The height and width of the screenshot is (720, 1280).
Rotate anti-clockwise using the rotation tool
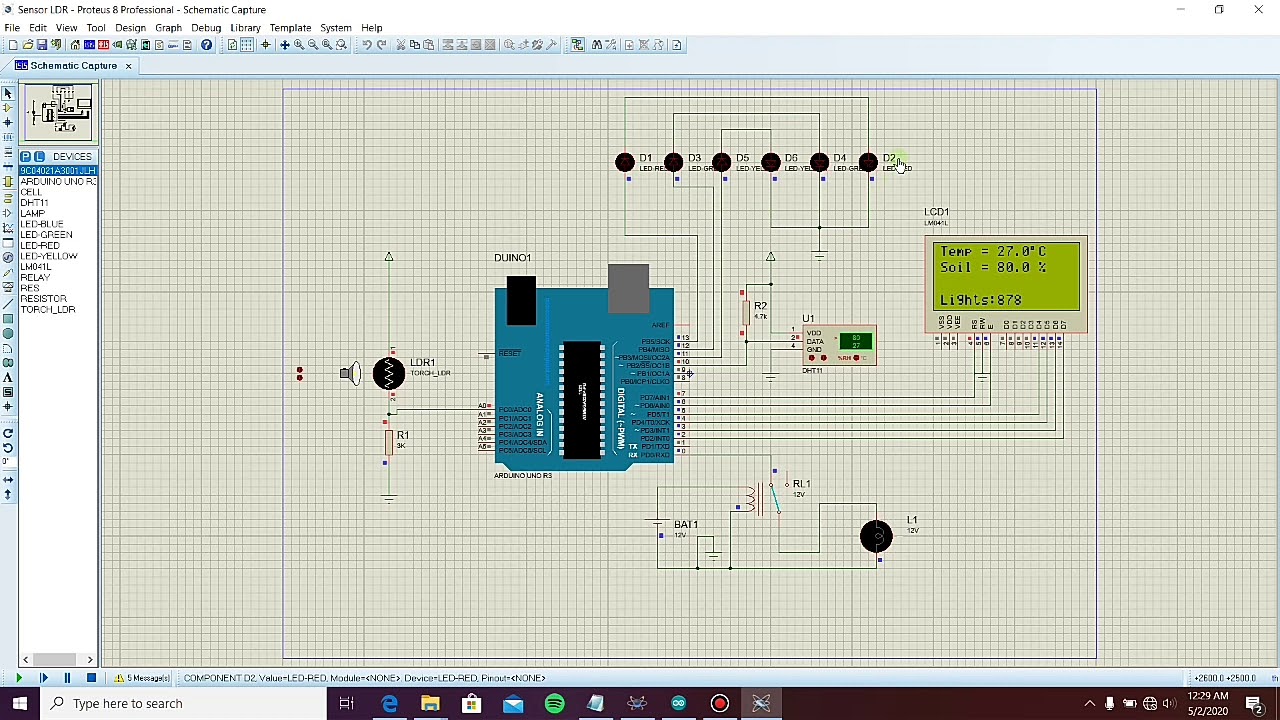click(x=8, y=447)
